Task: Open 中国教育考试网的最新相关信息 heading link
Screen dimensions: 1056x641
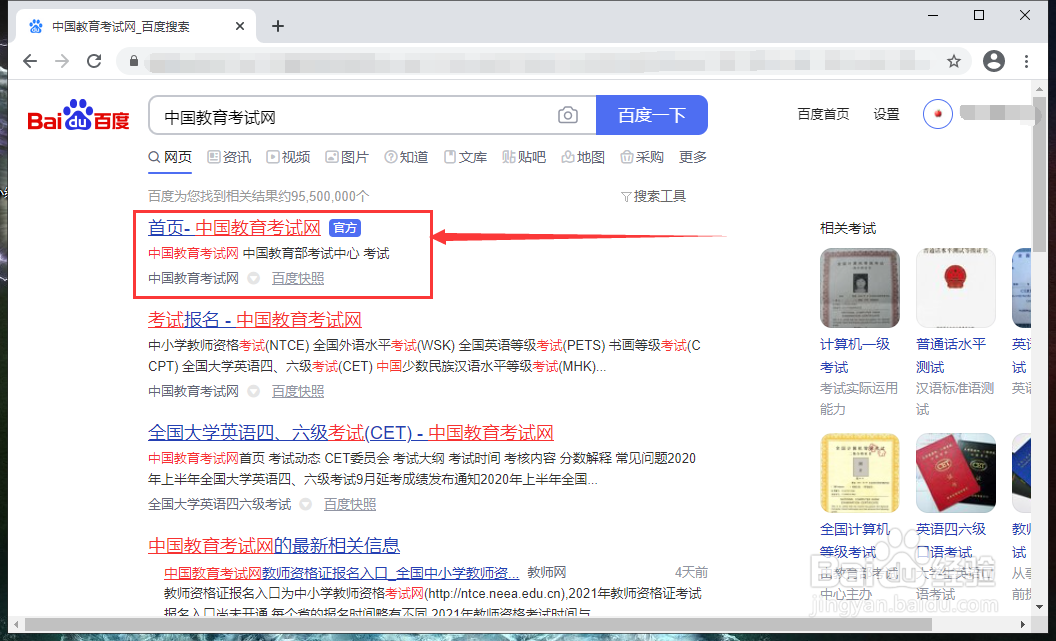Action: coord(274,546)
